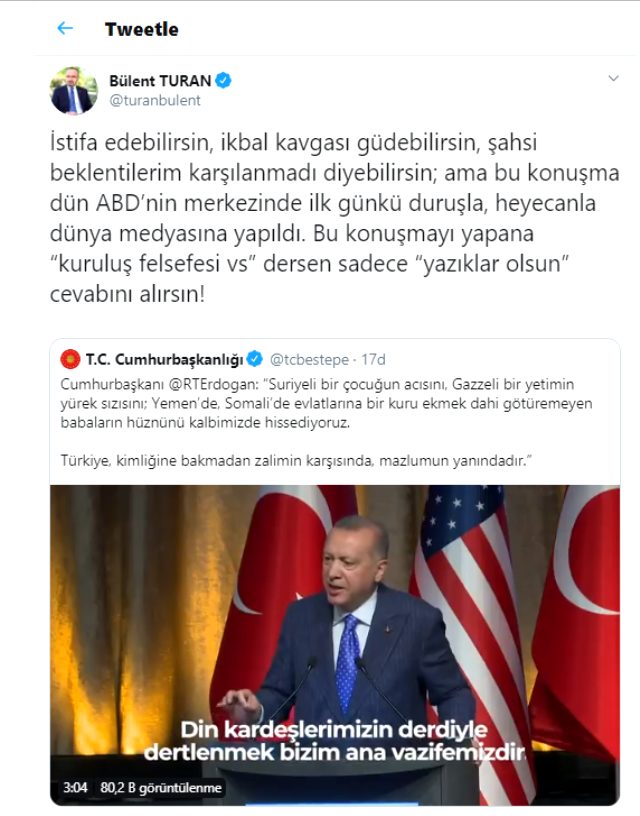Click the Tweetle header title
Image resolution: width=640 pixels, height=816 pixels.
click(x=142, y=29)
